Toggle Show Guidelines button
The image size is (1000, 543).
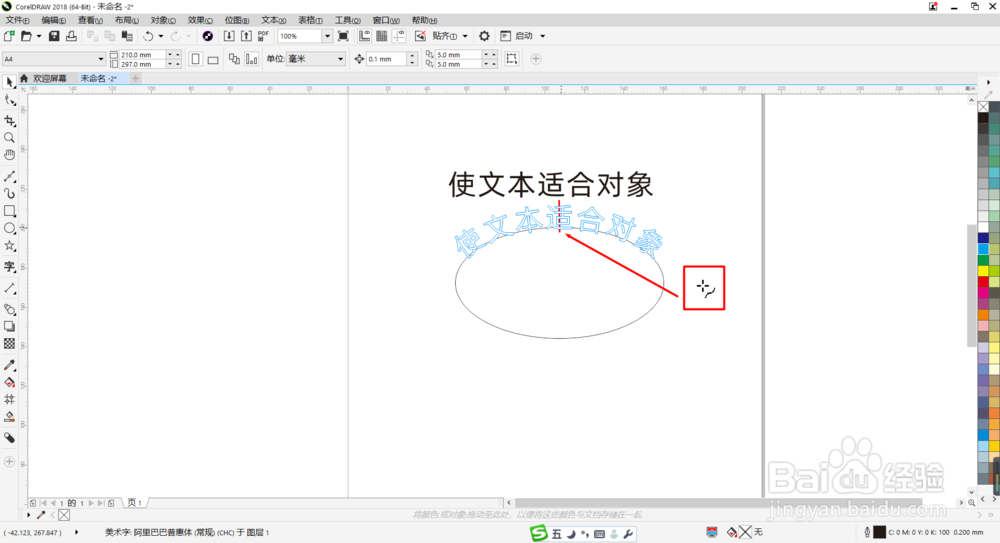click(399, 36)
